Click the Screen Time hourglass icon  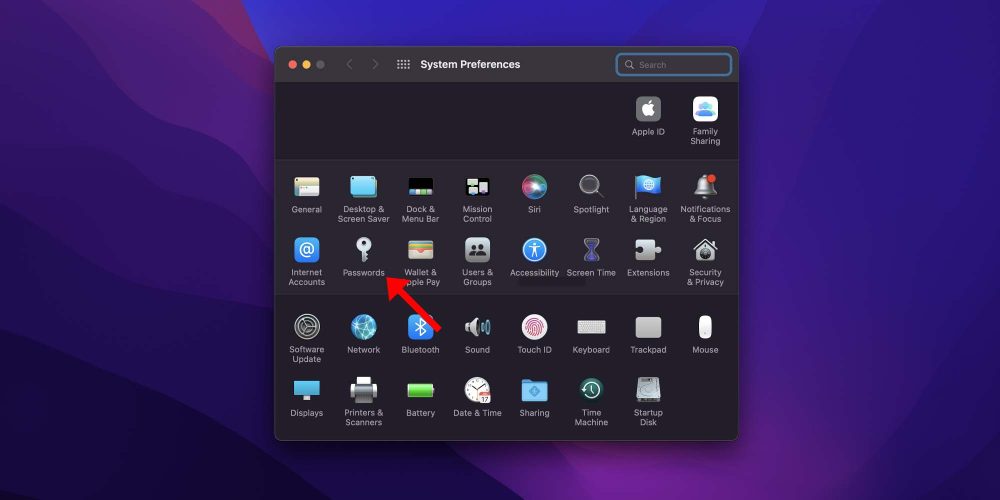pyautogui.click(x=591, y=250)
